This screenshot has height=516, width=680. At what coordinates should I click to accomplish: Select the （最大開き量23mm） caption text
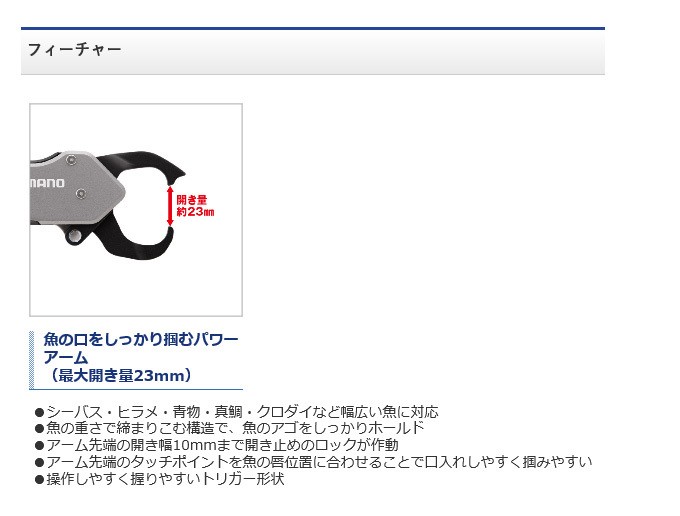tap(118, 375)
